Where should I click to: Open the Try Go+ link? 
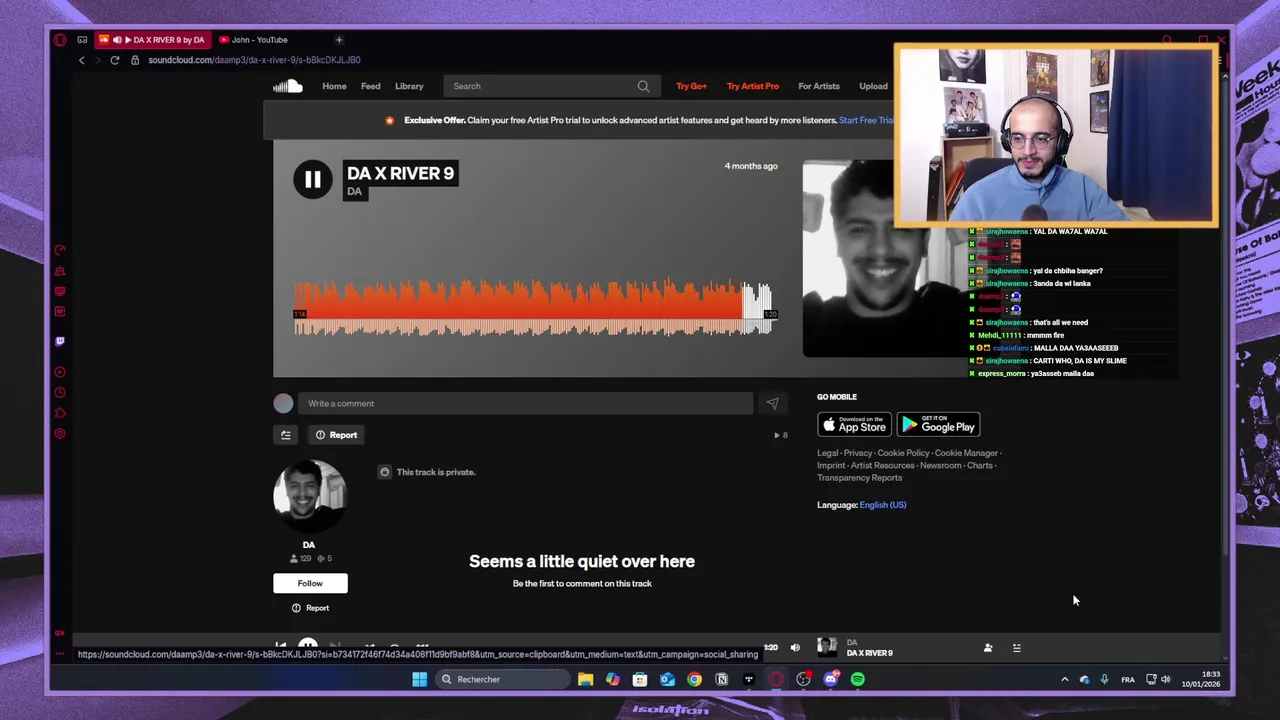pos(691,86)
